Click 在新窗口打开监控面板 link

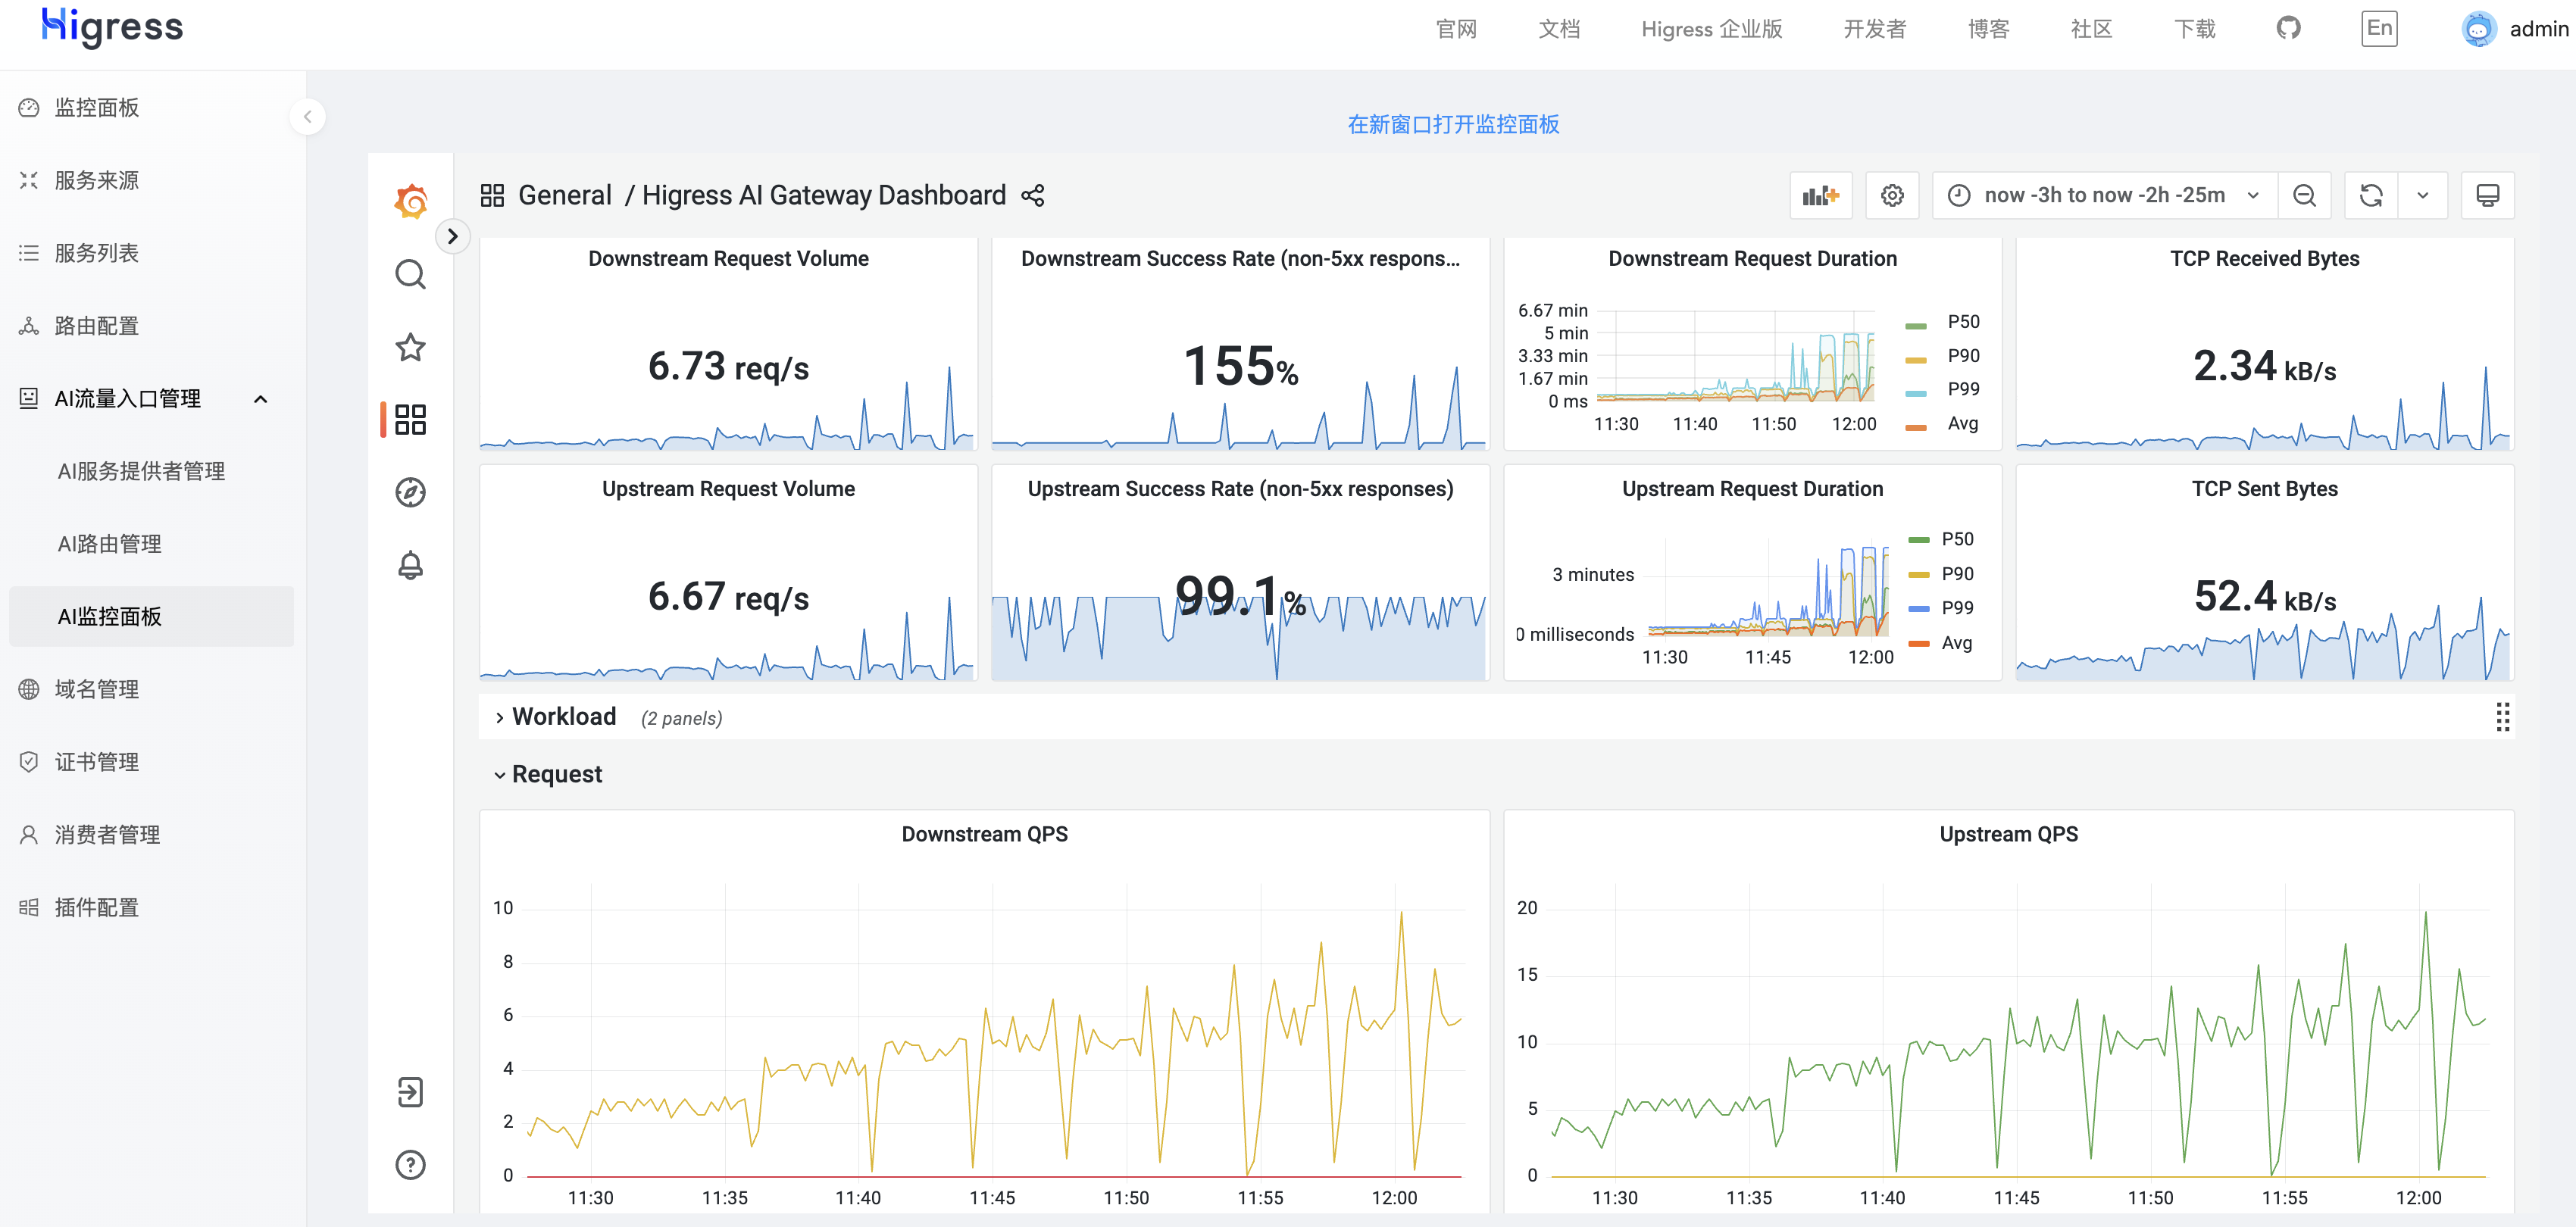coord(1453,124)
